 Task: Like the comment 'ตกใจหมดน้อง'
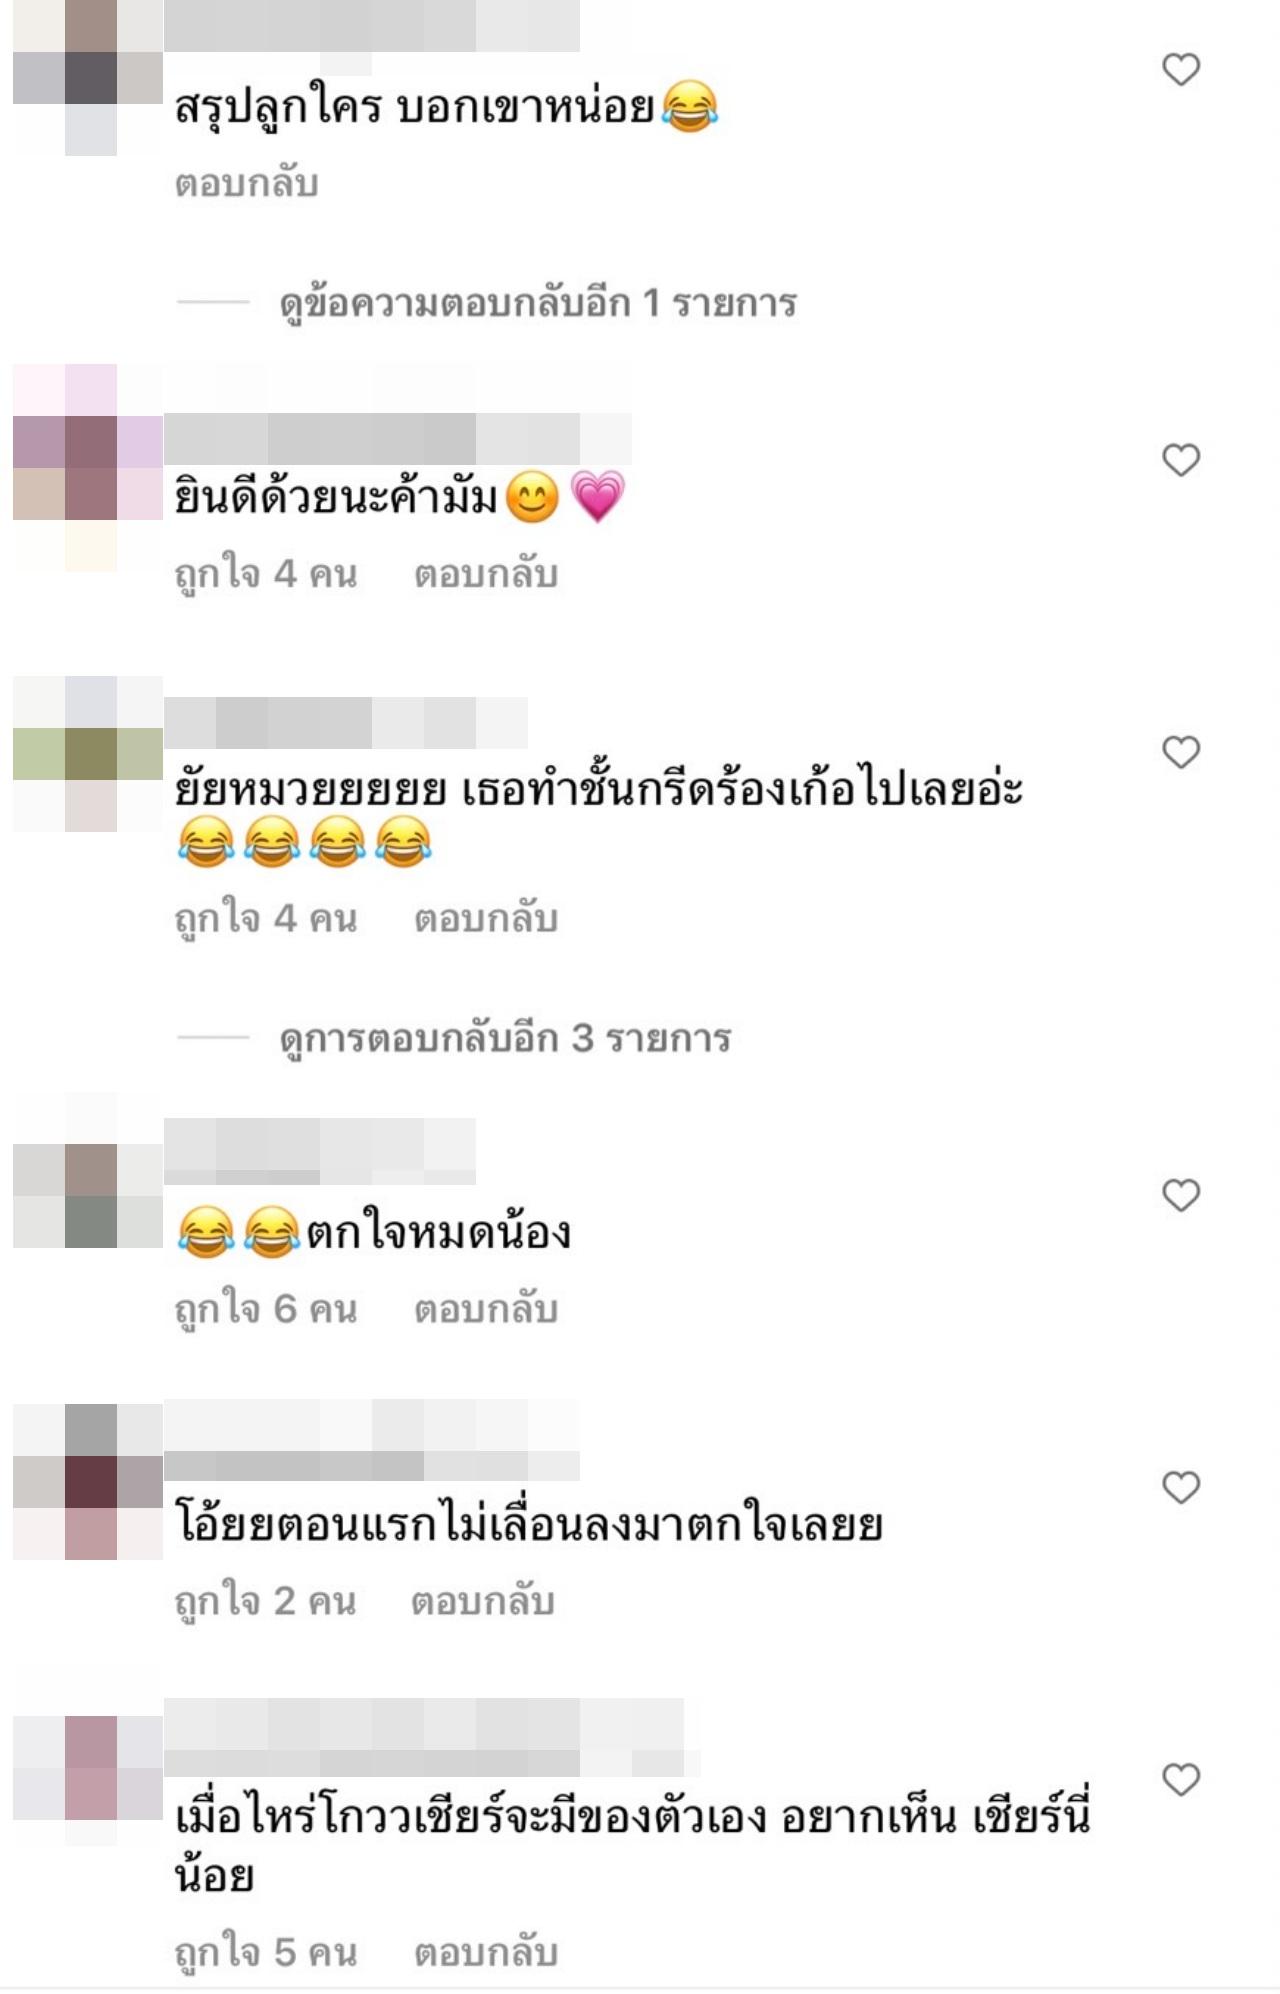click(1181, 1195)
